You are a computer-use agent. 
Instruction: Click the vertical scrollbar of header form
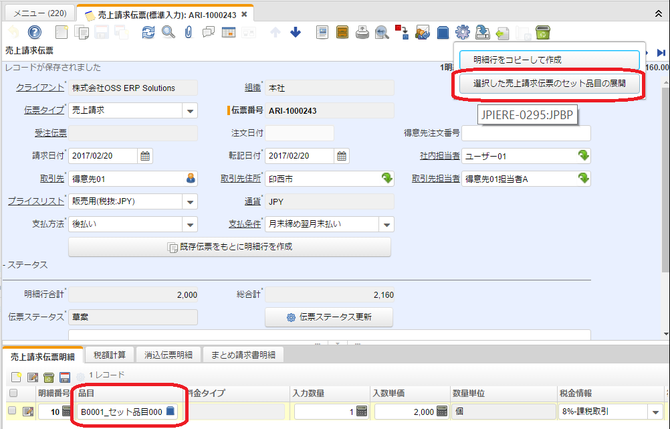point(665,179)
